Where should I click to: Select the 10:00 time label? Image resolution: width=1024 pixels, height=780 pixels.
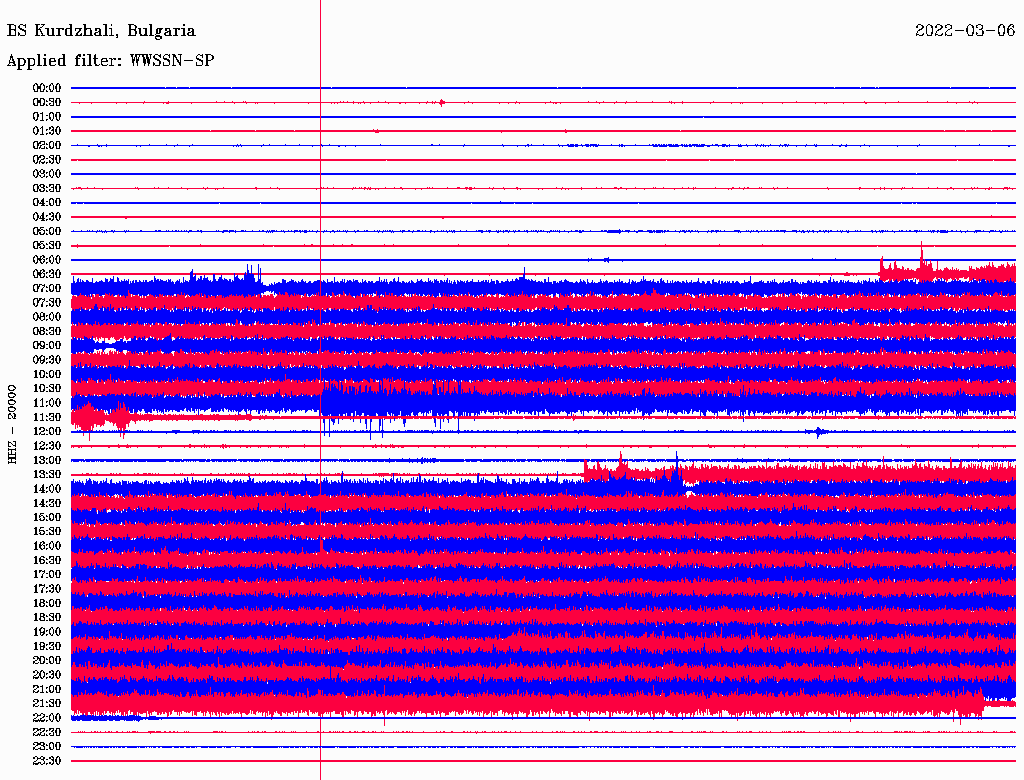(47, 374)
